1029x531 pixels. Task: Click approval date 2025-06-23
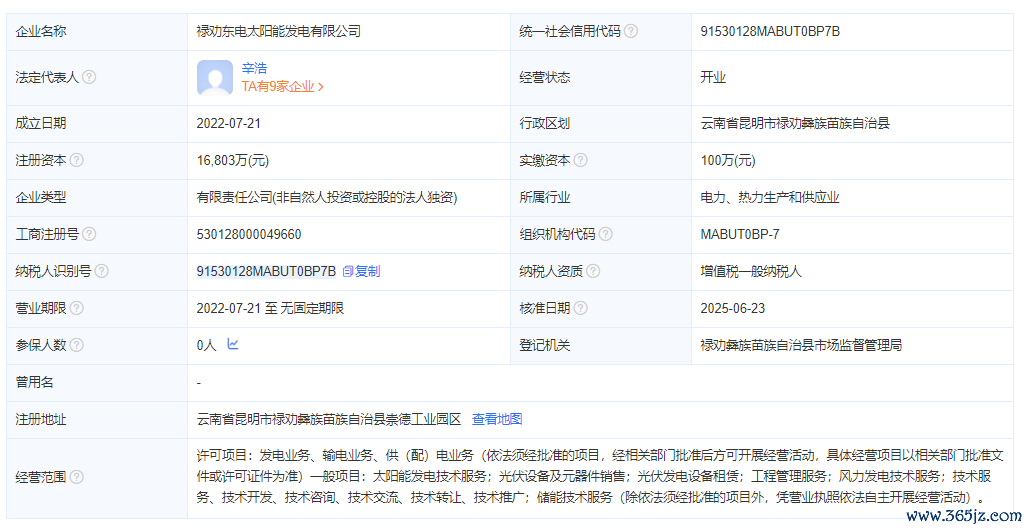tap(732, 308)
